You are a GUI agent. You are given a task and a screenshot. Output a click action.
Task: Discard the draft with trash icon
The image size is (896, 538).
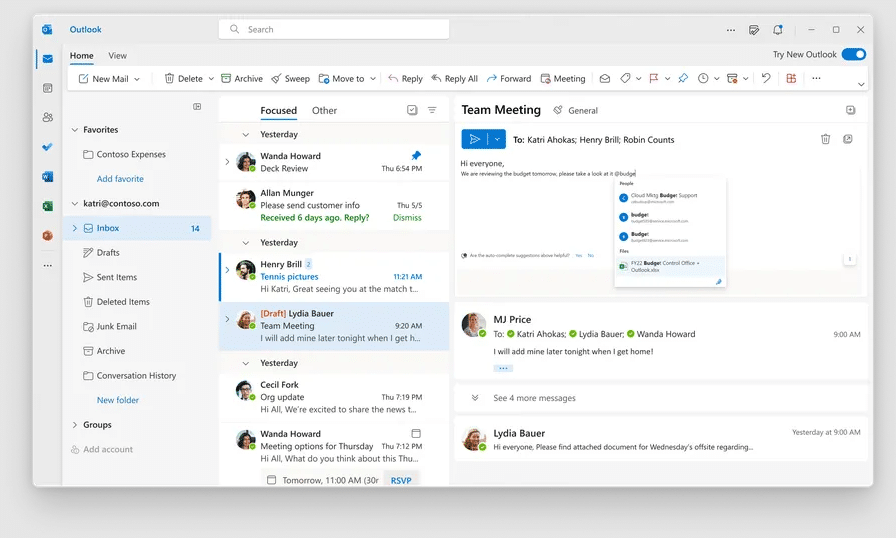tap(825, 139)
